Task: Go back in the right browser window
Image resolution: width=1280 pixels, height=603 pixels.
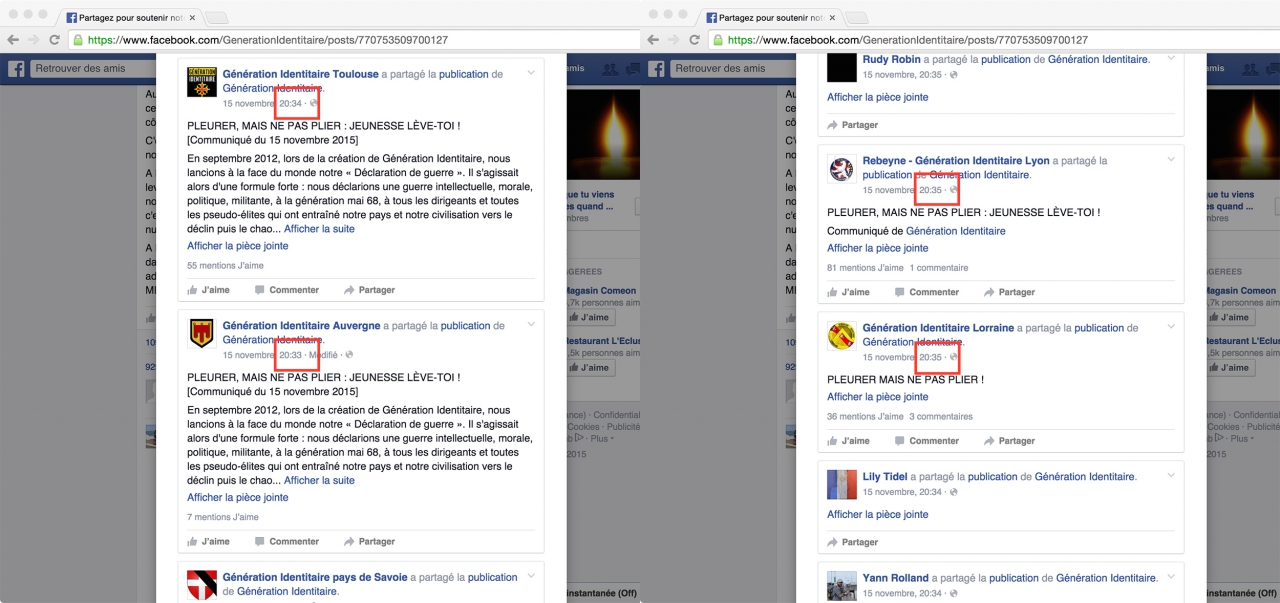Action: coord(653,40)
